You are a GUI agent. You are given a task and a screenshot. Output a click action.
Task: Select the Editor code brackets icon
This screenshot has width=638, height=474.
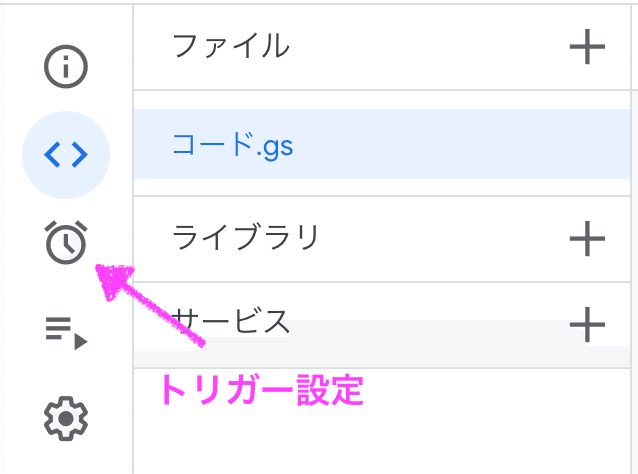click(x=66, y=155)
